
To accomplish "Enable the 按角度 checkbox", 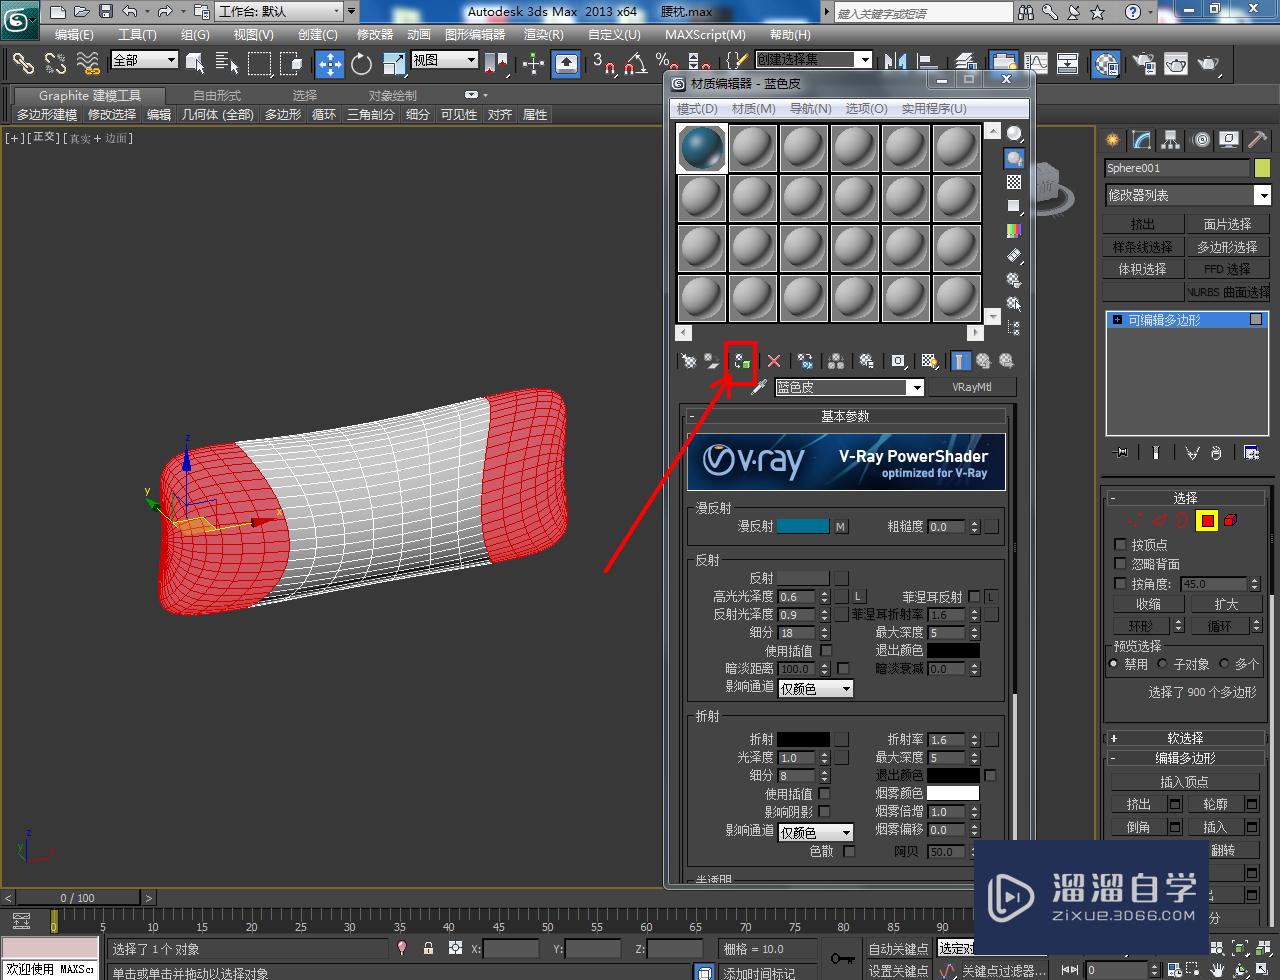I will pos(1120,583).
